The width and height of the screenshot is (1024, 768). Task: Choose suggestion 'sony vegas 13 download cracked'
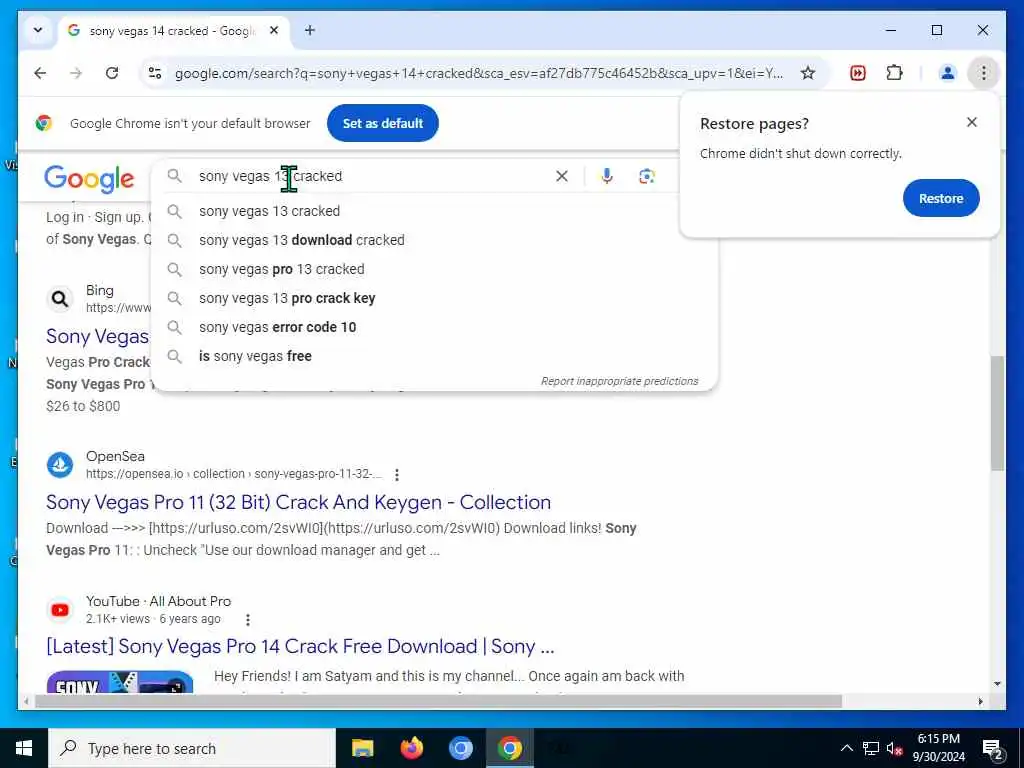(x=436, y=240)
